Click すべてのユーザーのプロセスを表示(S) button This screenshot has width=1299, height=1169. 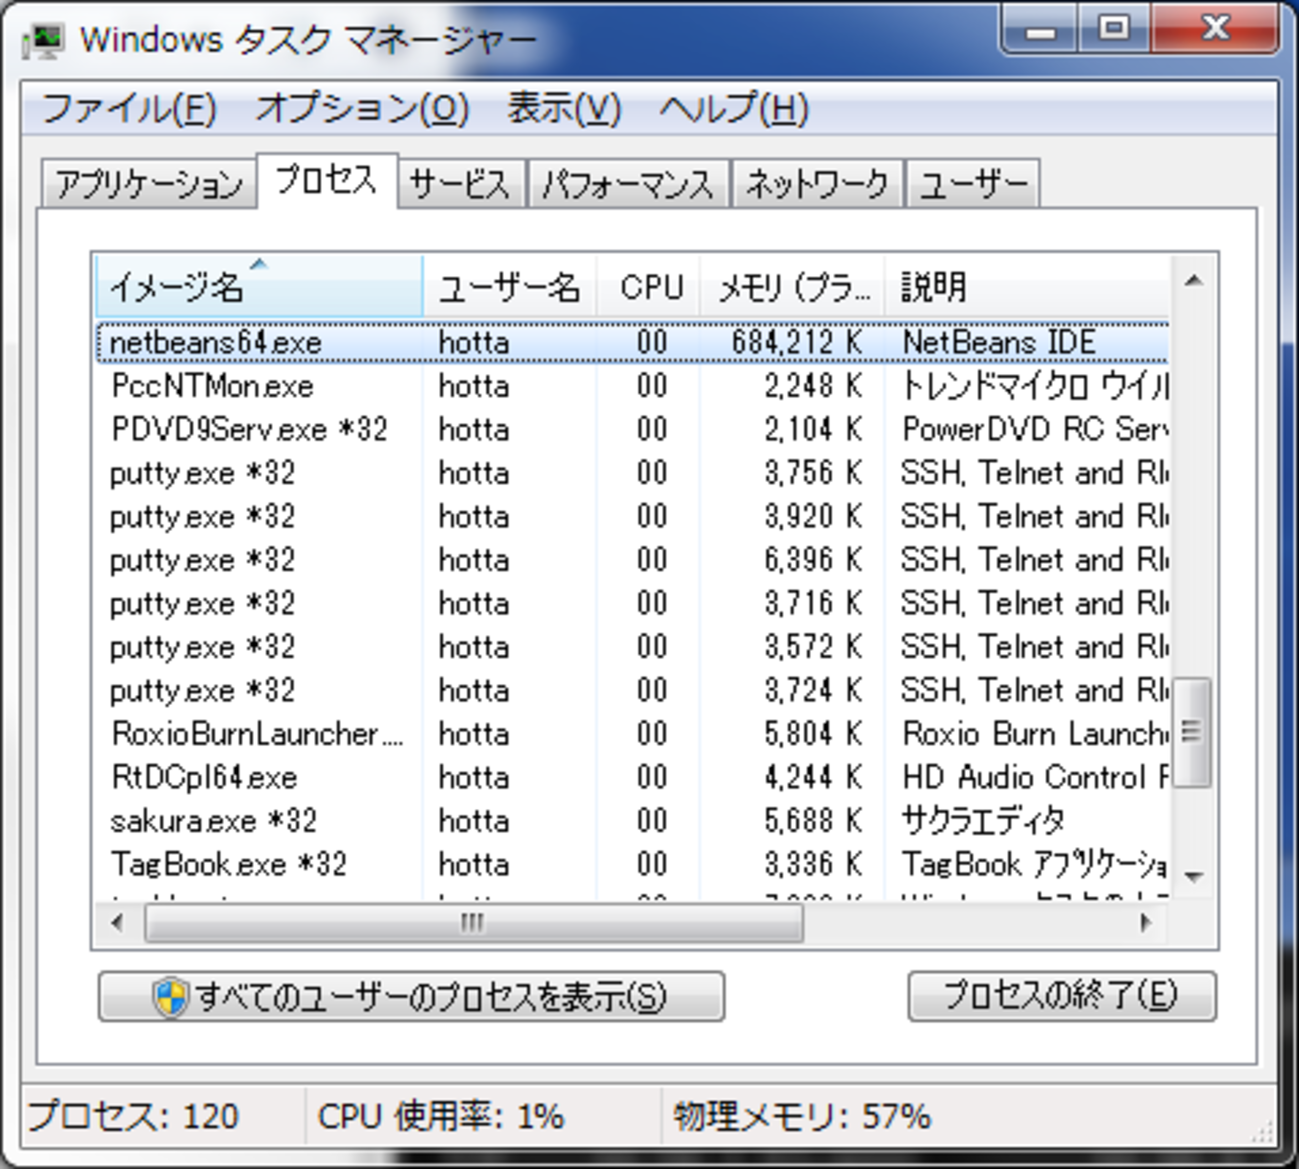[411, 996]
